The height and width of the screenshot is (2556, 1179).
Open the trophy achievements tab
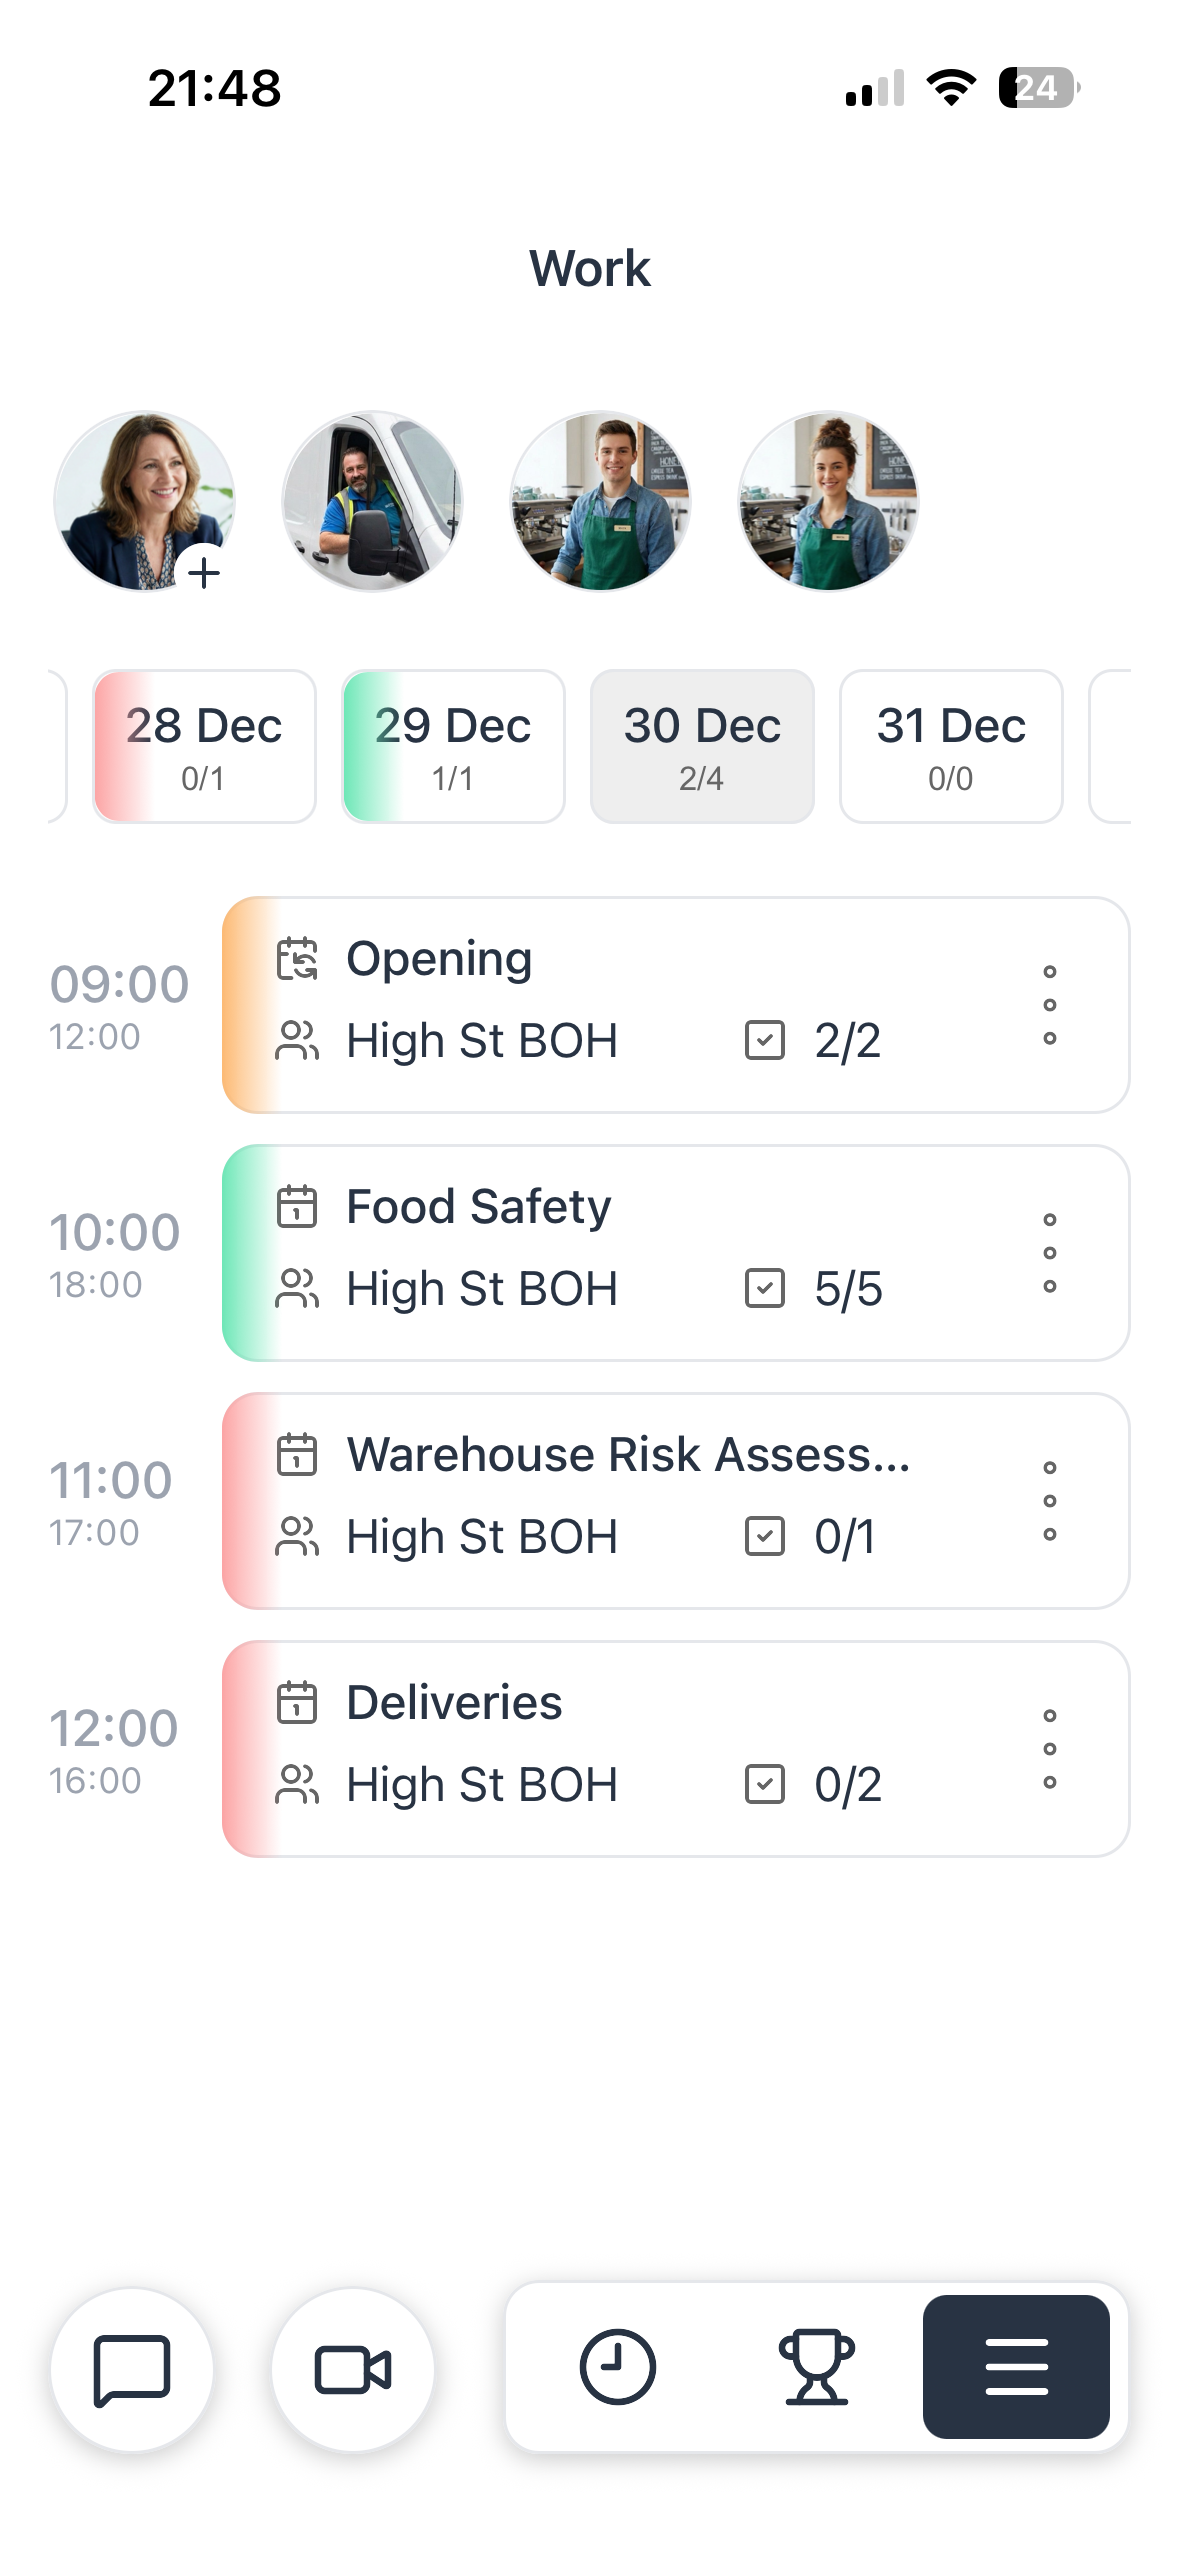click(816, 2366)
